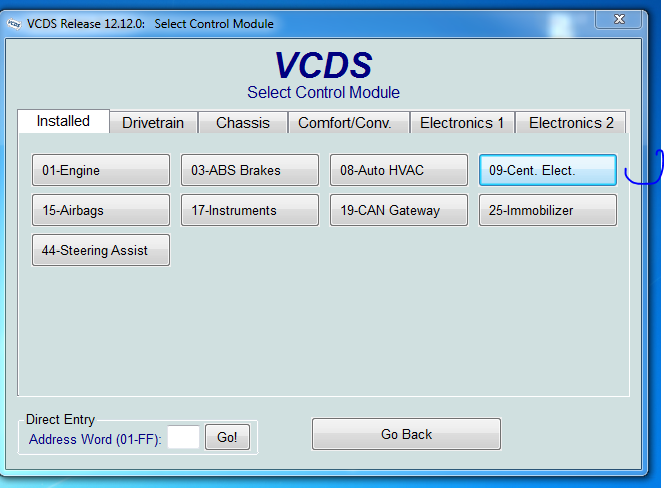This screenshot has height=488, width=664.
Task: Click the Go Back button
Action: [x=406, y=434]
